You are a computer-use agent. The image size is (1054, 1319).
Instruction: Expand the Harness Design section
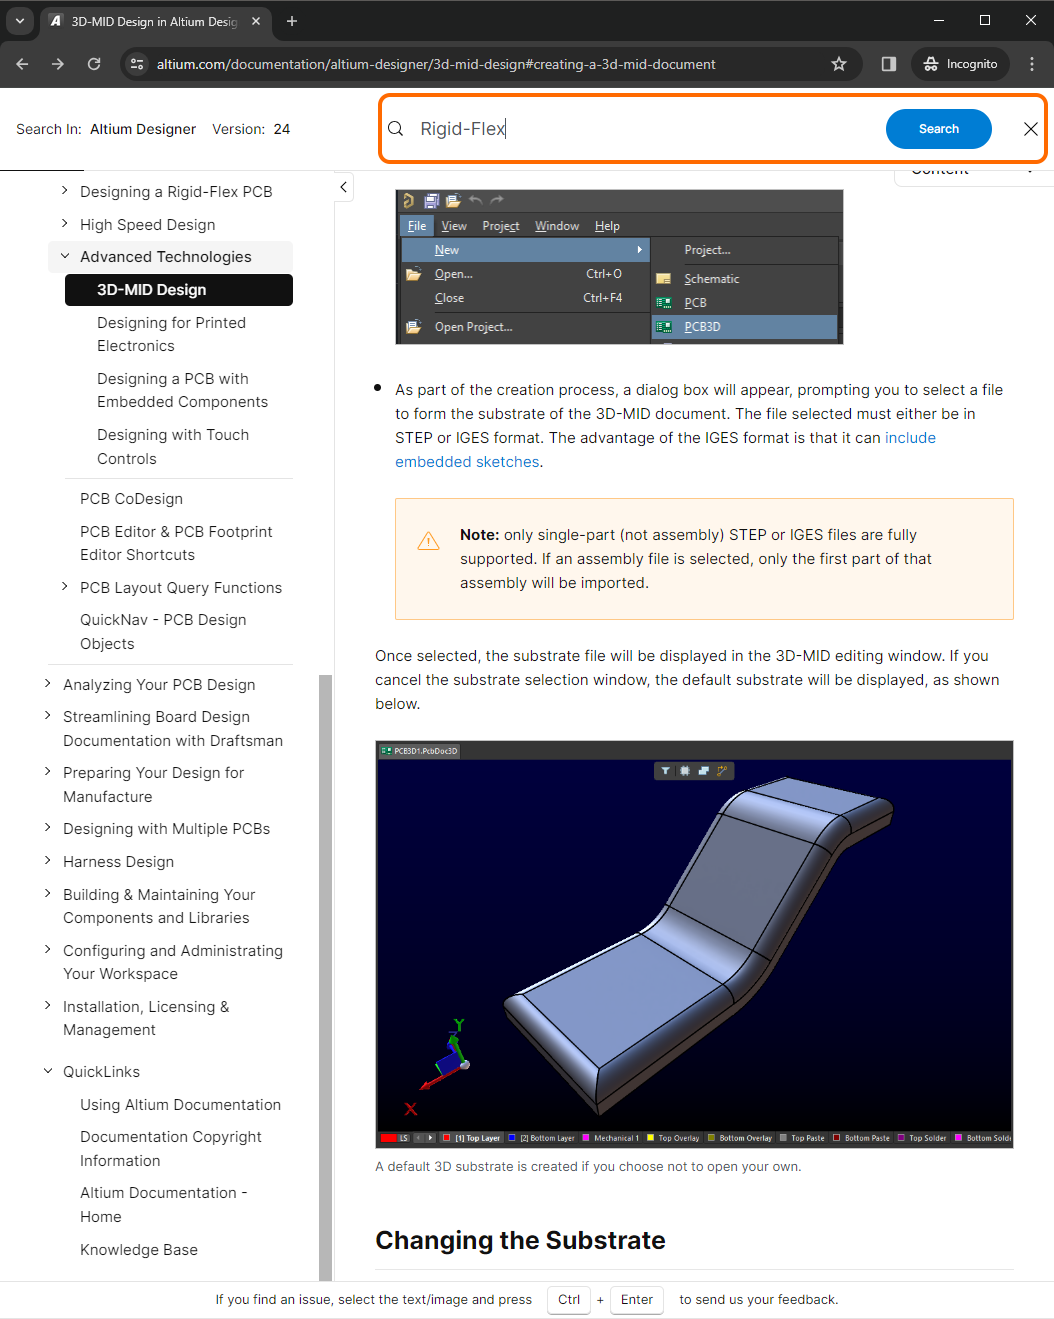coord(47,861)
